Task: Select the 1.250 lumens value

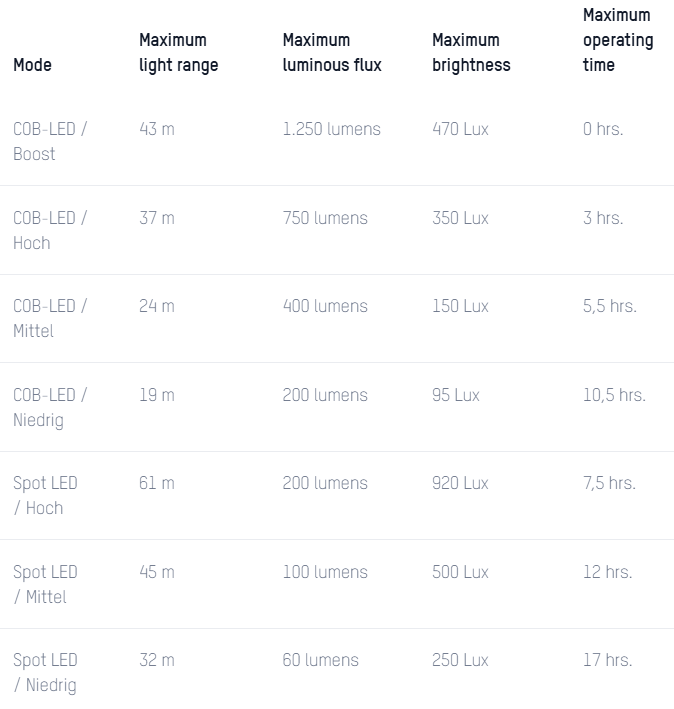Action: 332,129
